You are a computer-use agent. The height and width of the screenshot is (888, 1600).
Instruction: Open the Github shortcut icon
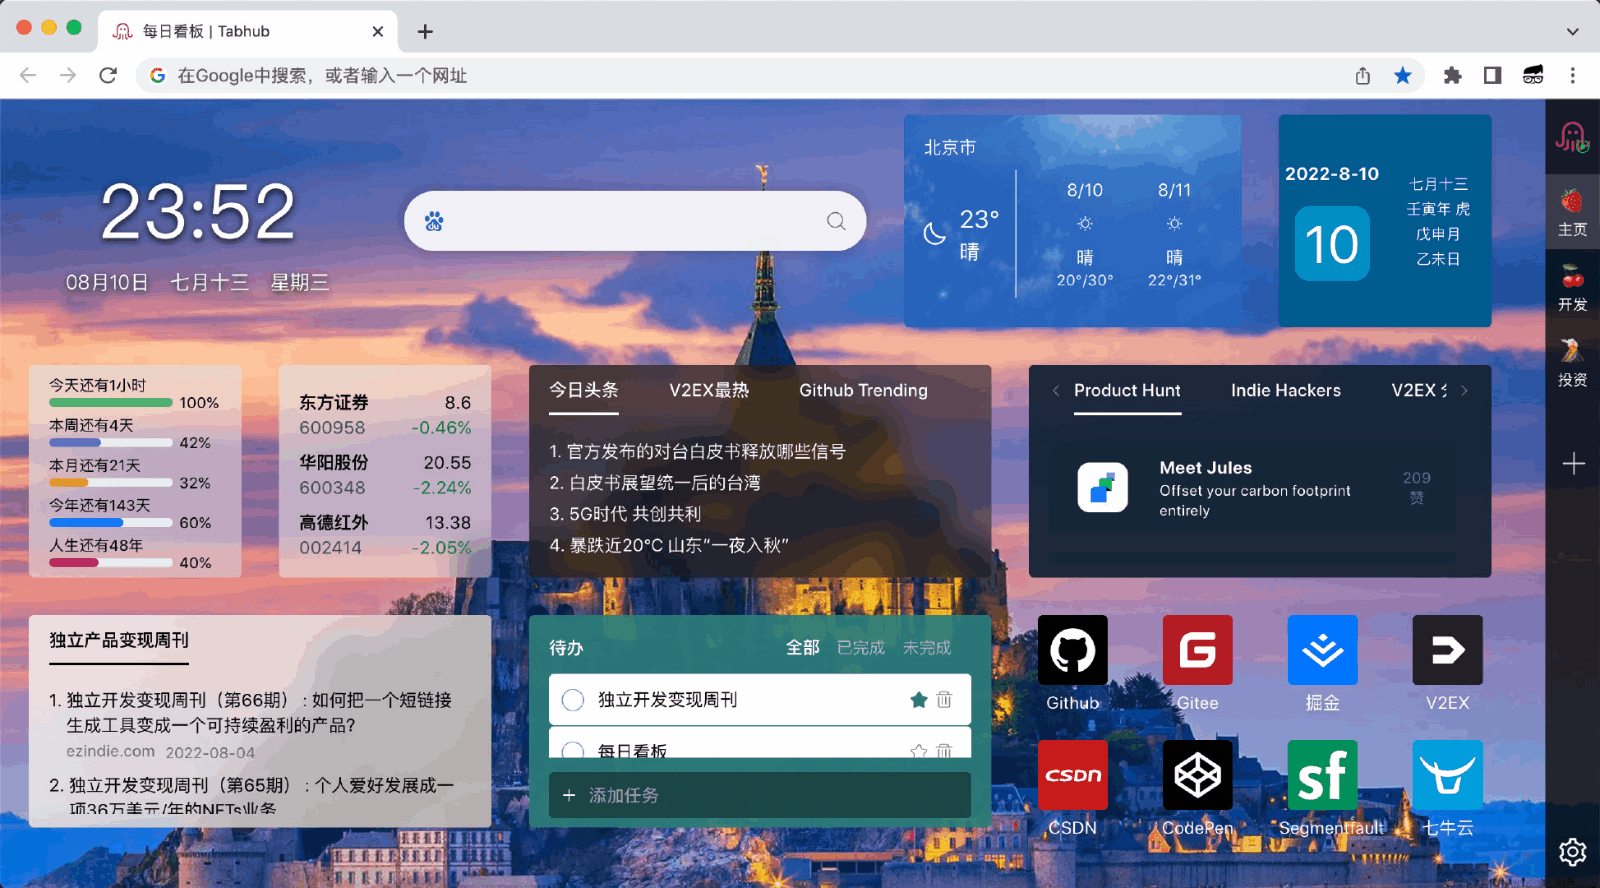[1072, 650]
